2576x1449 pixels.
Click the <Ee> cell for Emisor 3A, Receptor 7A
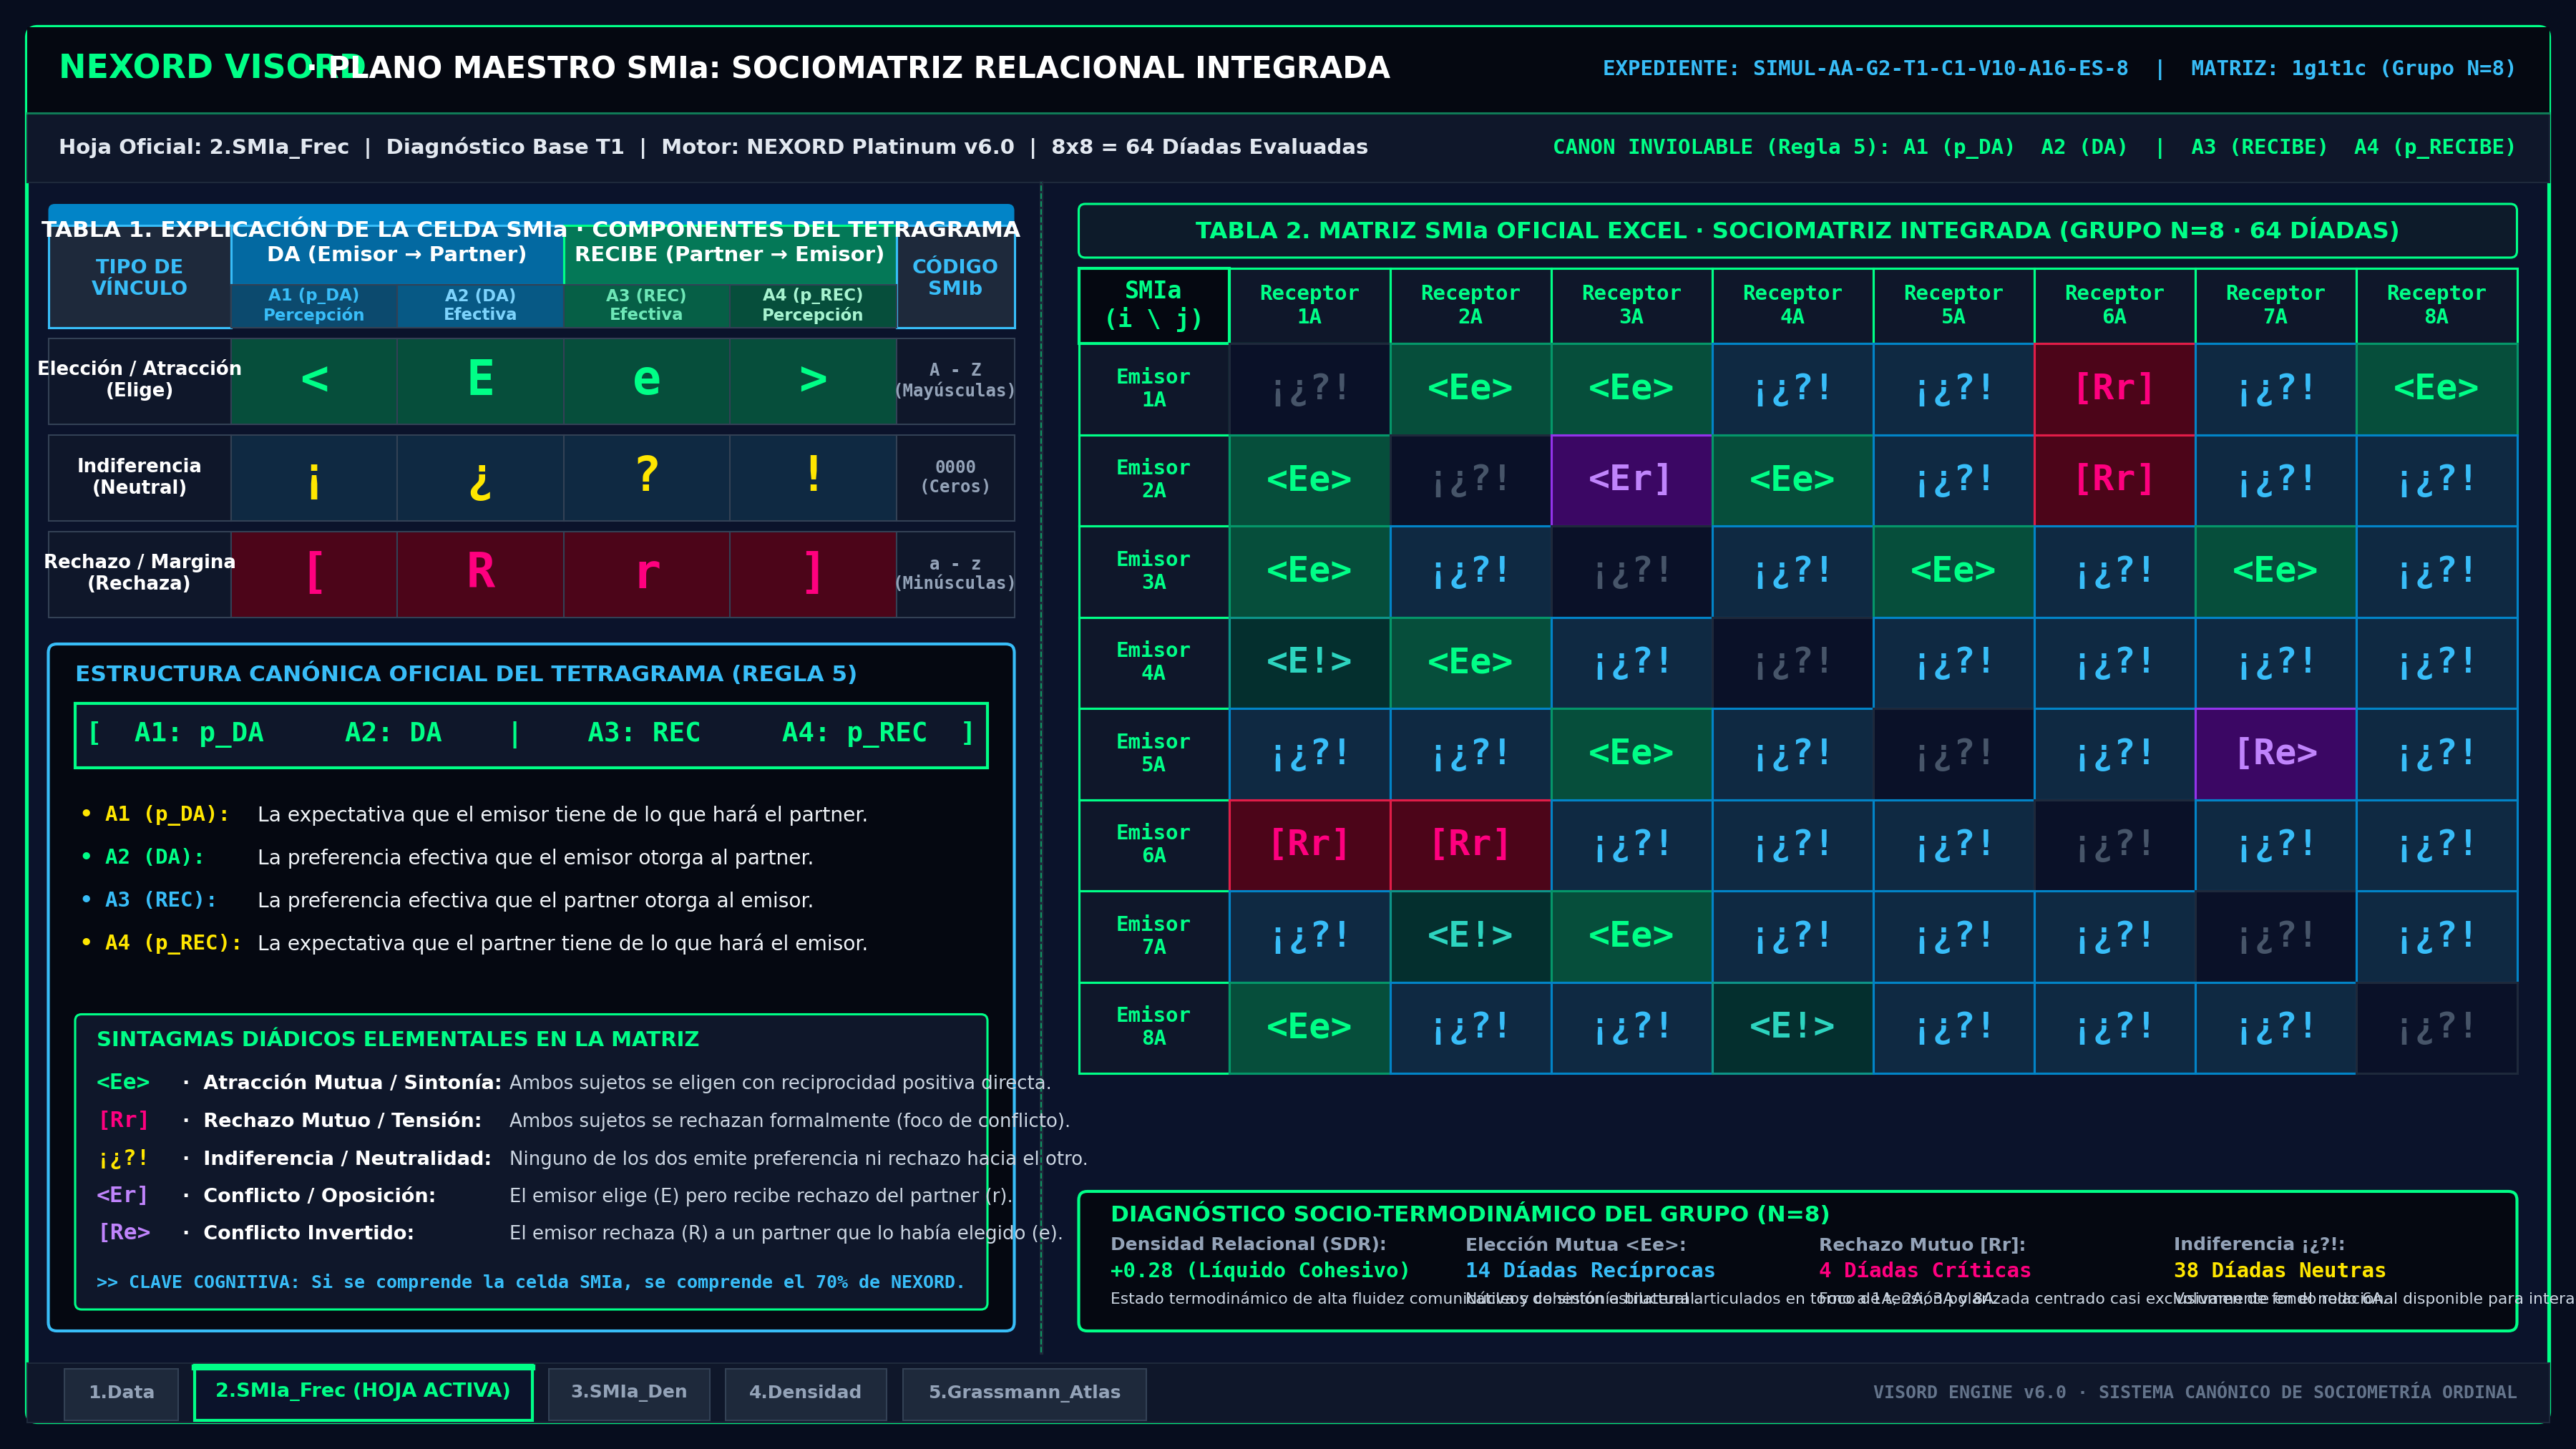(2275, 571)
